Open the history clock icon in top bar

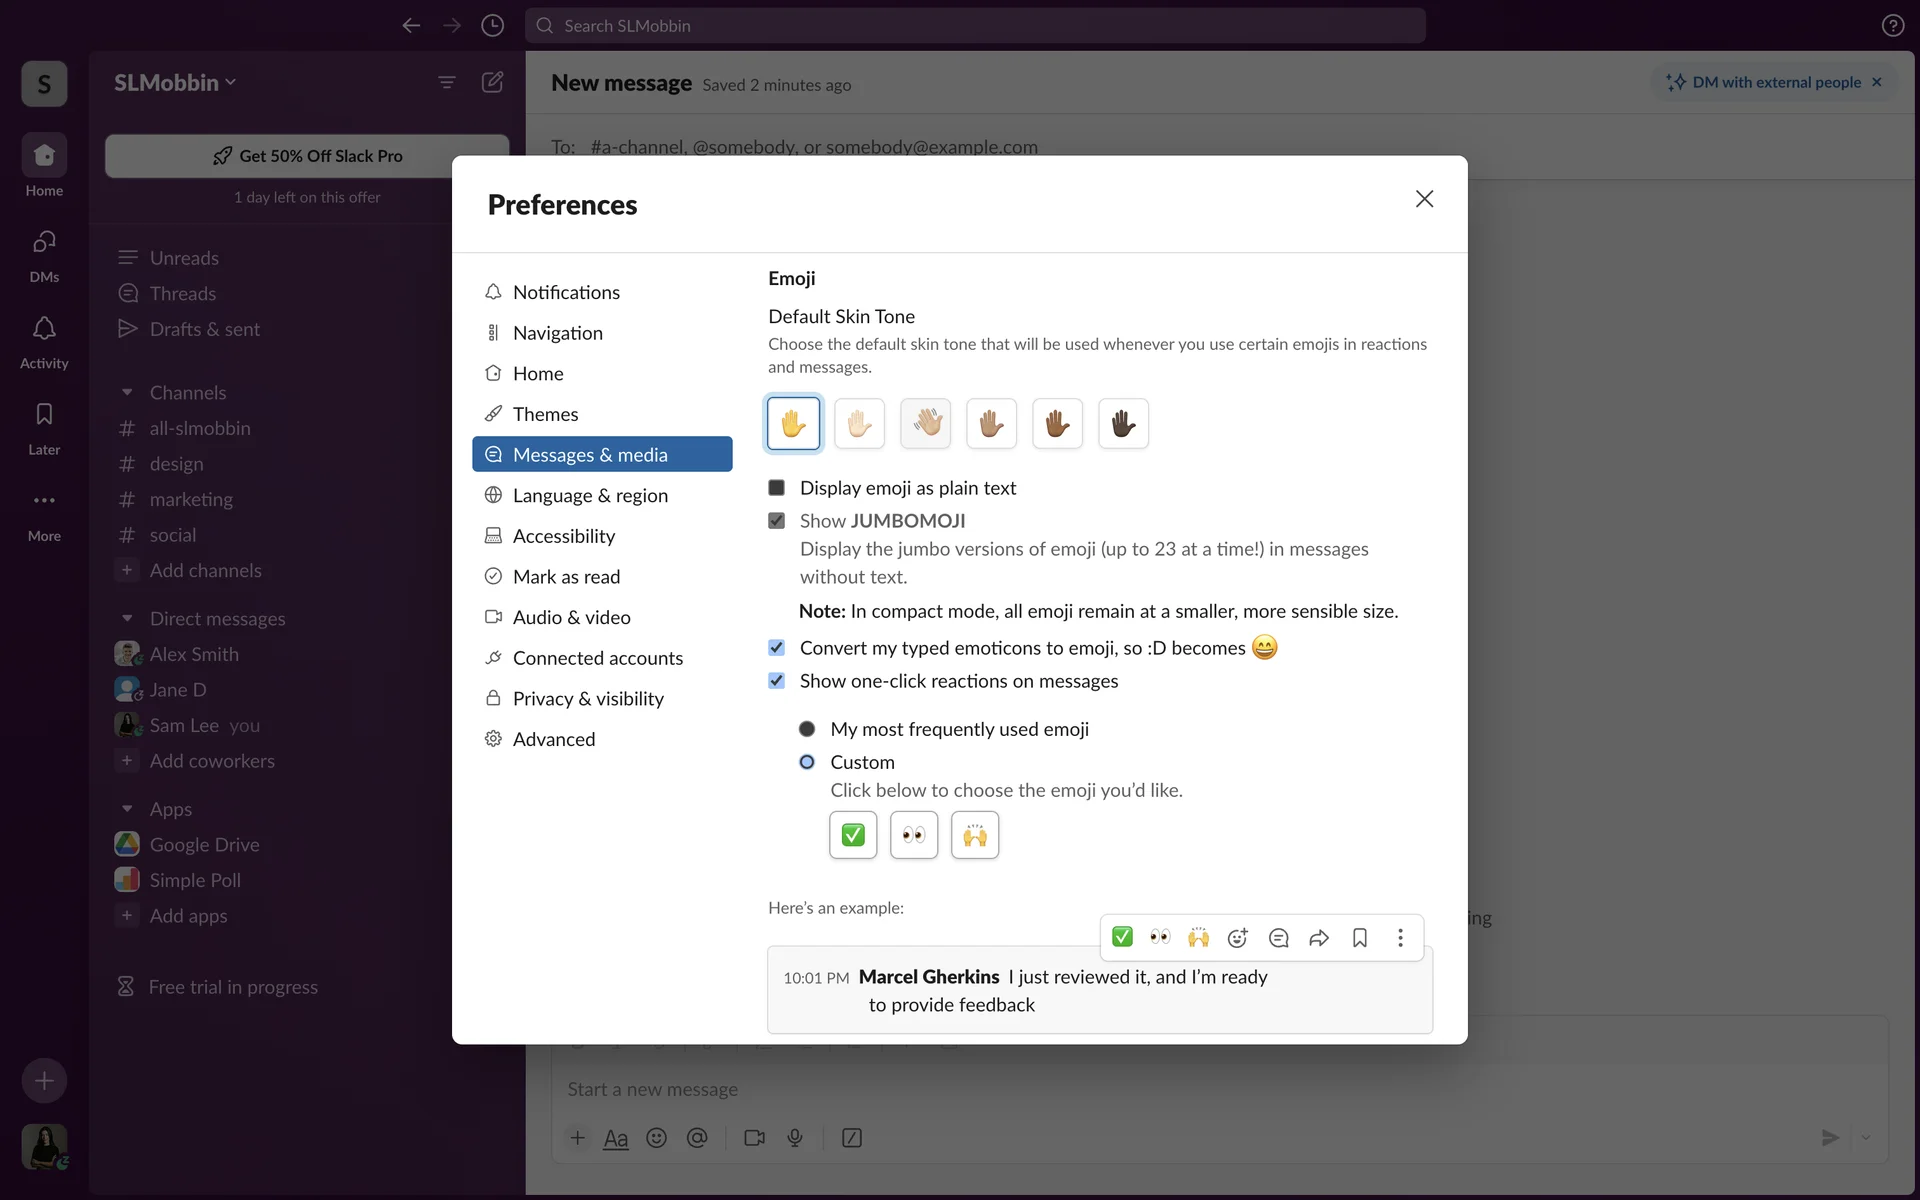pyautogui.click(x=492, y=26)
